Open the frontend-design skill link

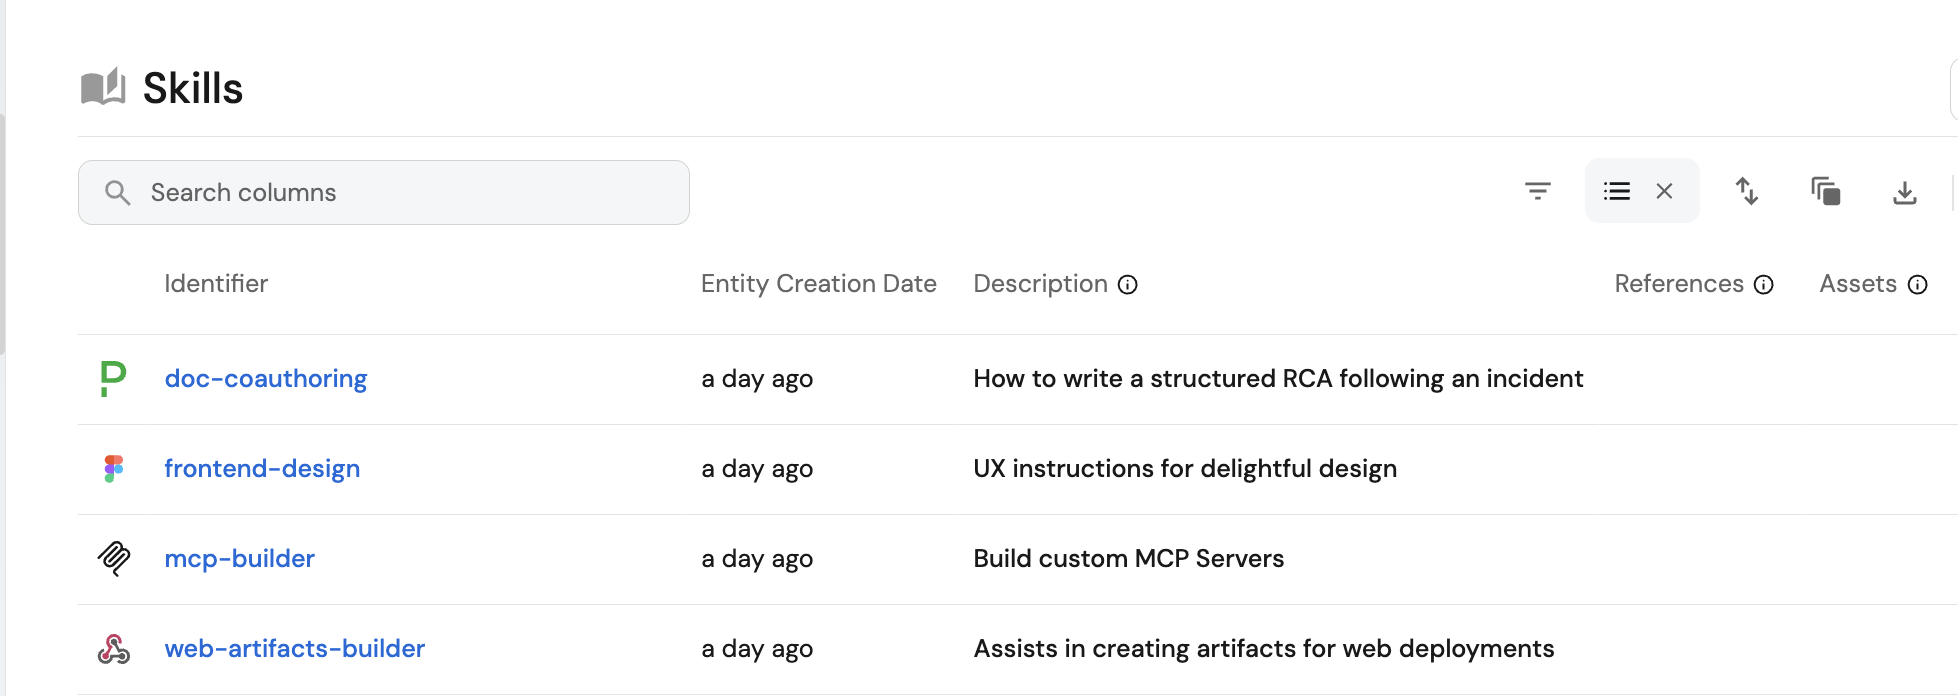pyautogui.click(x=262, y=469)
